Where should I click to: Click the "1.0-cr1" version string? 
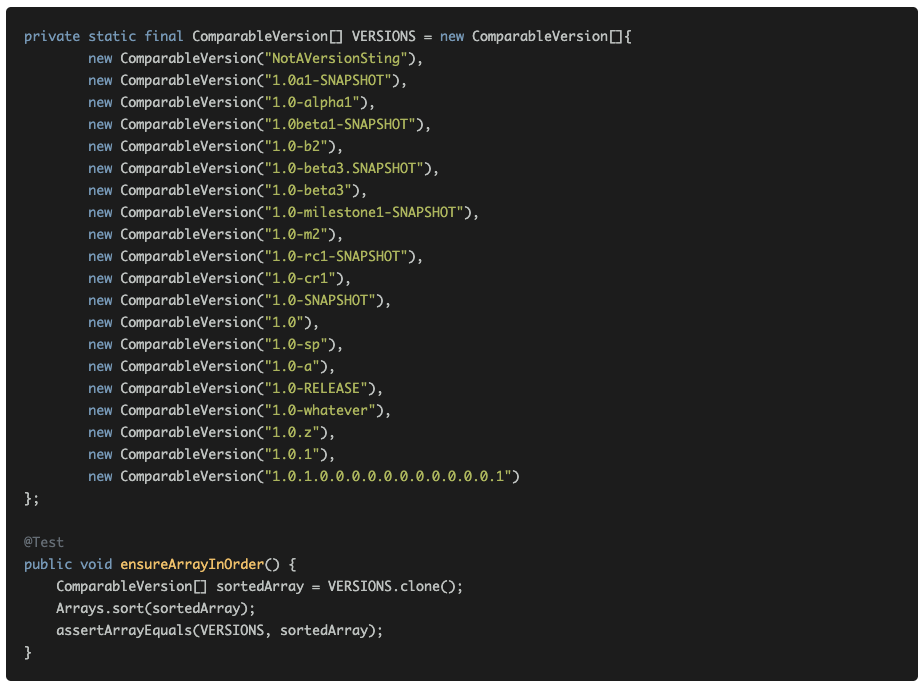300,278
